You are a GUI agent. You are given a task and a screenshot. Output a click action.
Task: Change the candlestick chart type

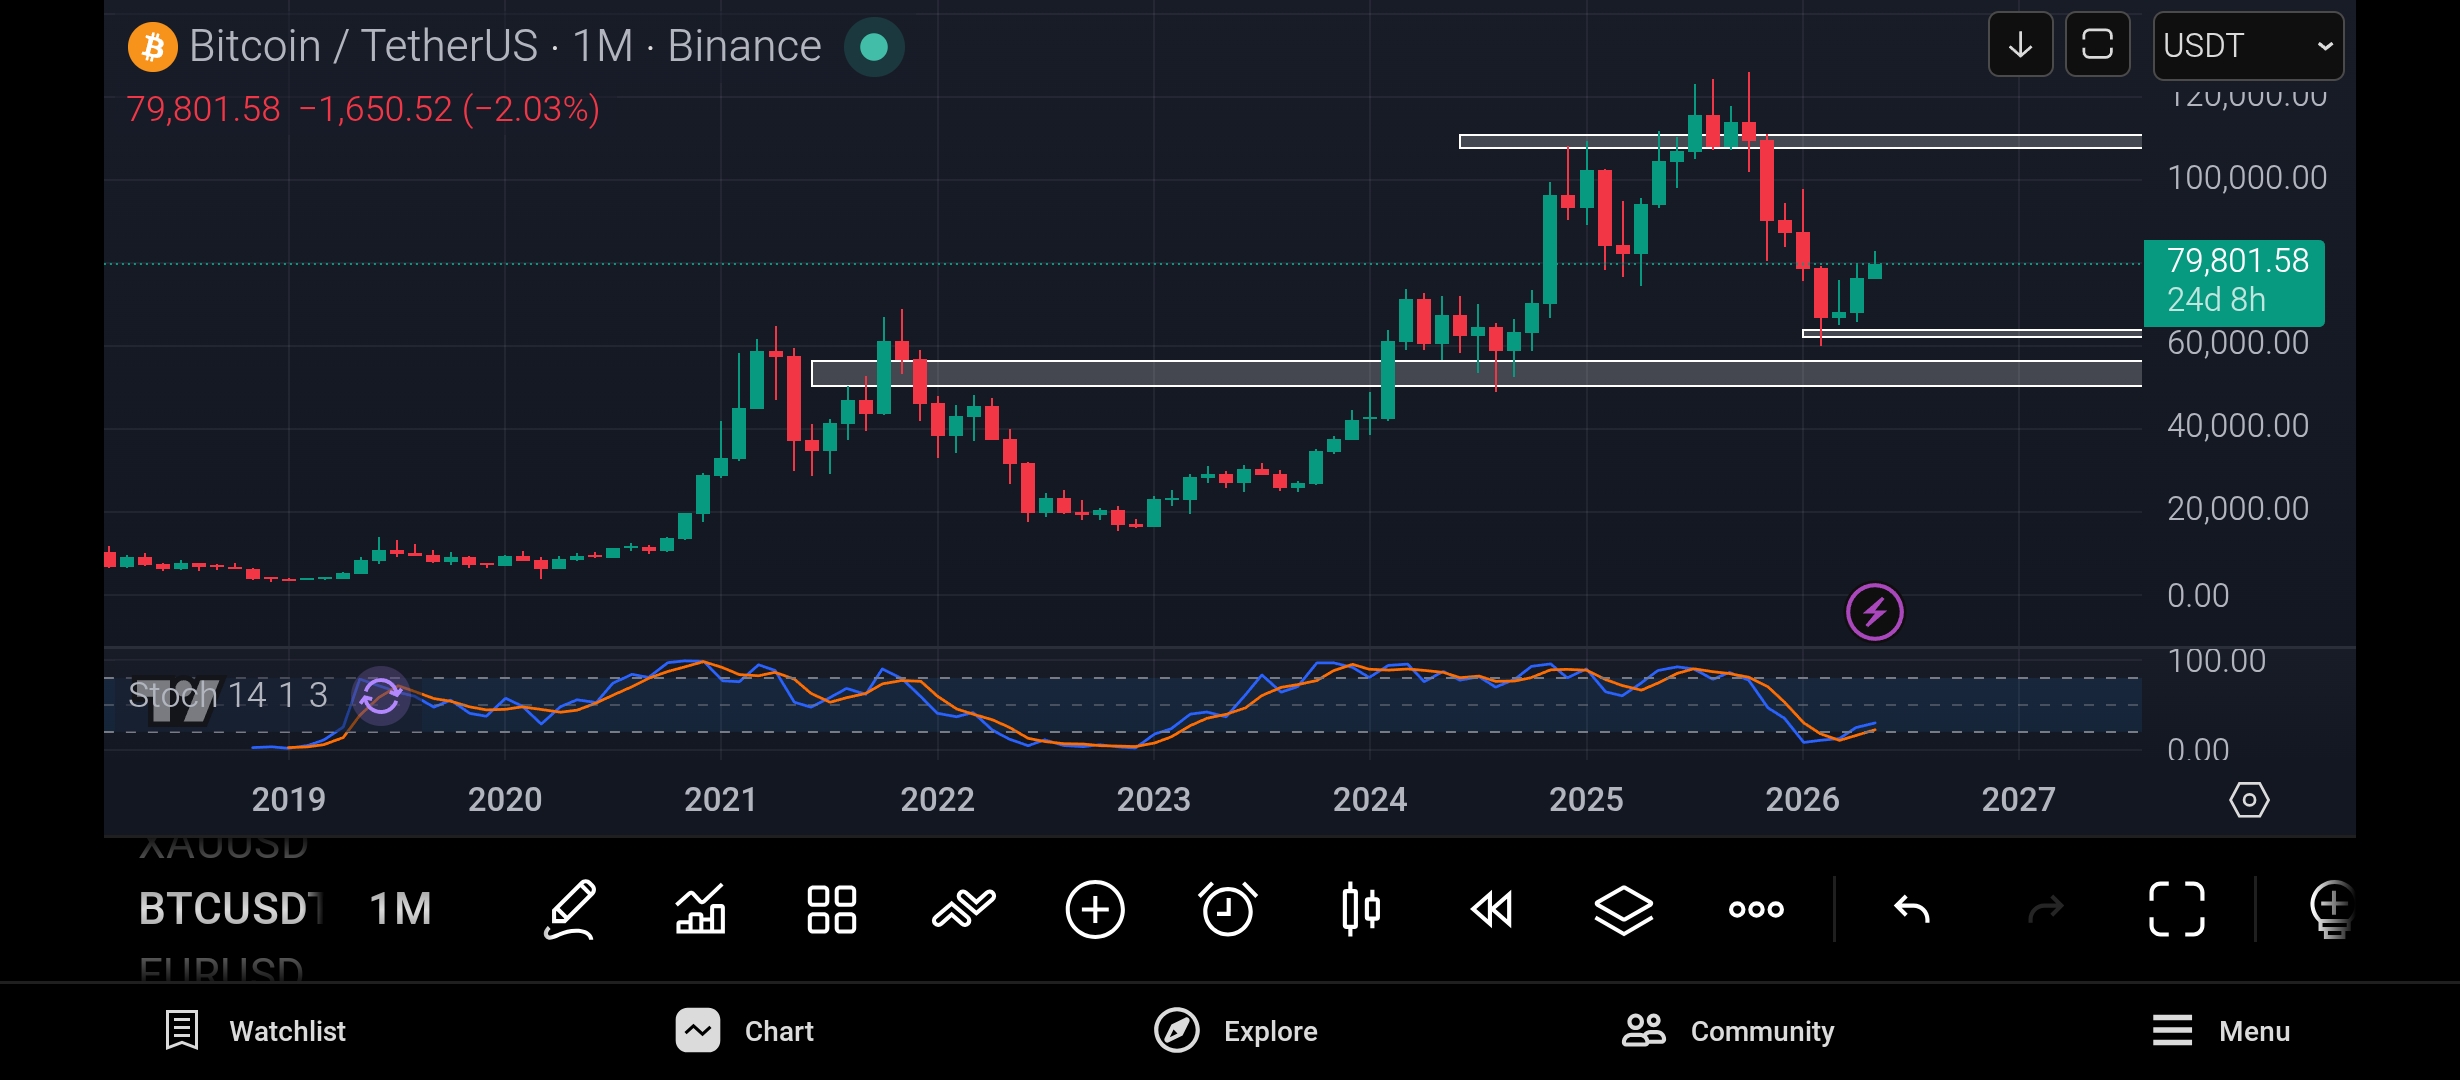[1361, 910]
